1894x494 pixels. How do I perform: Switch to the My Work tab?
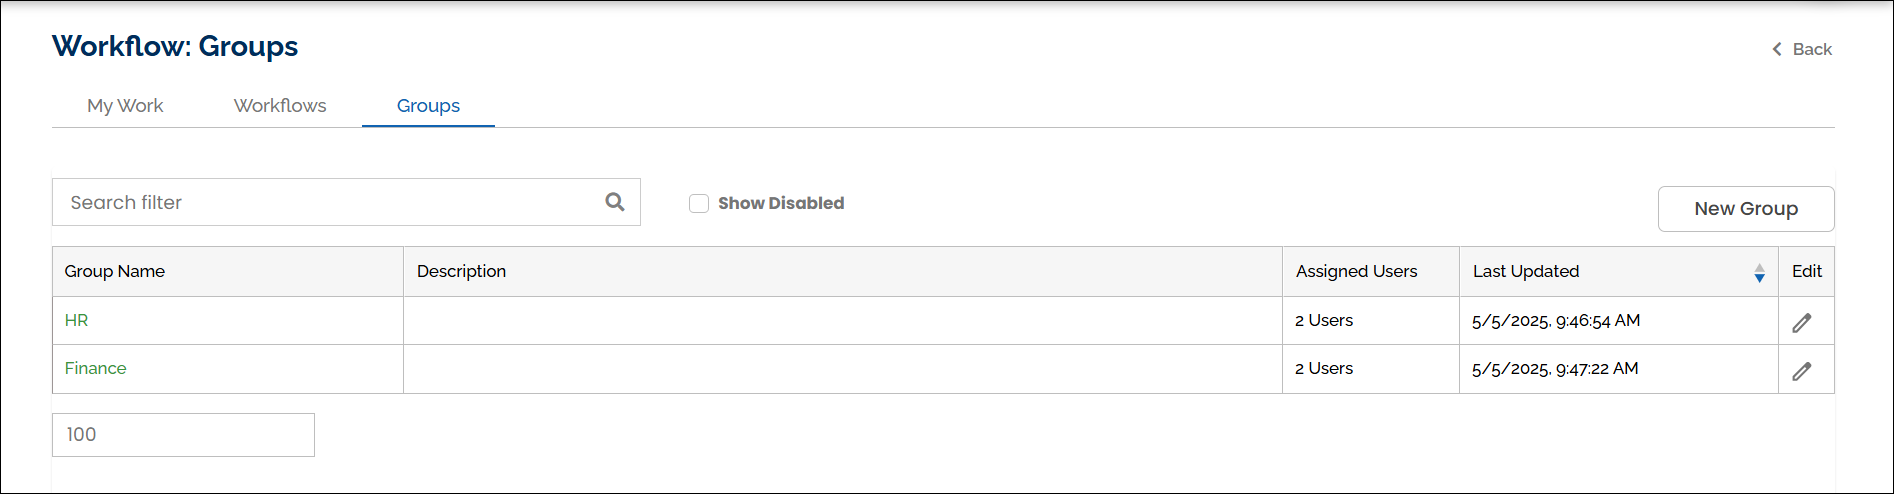pyautogui.click(x=125, y=106)
